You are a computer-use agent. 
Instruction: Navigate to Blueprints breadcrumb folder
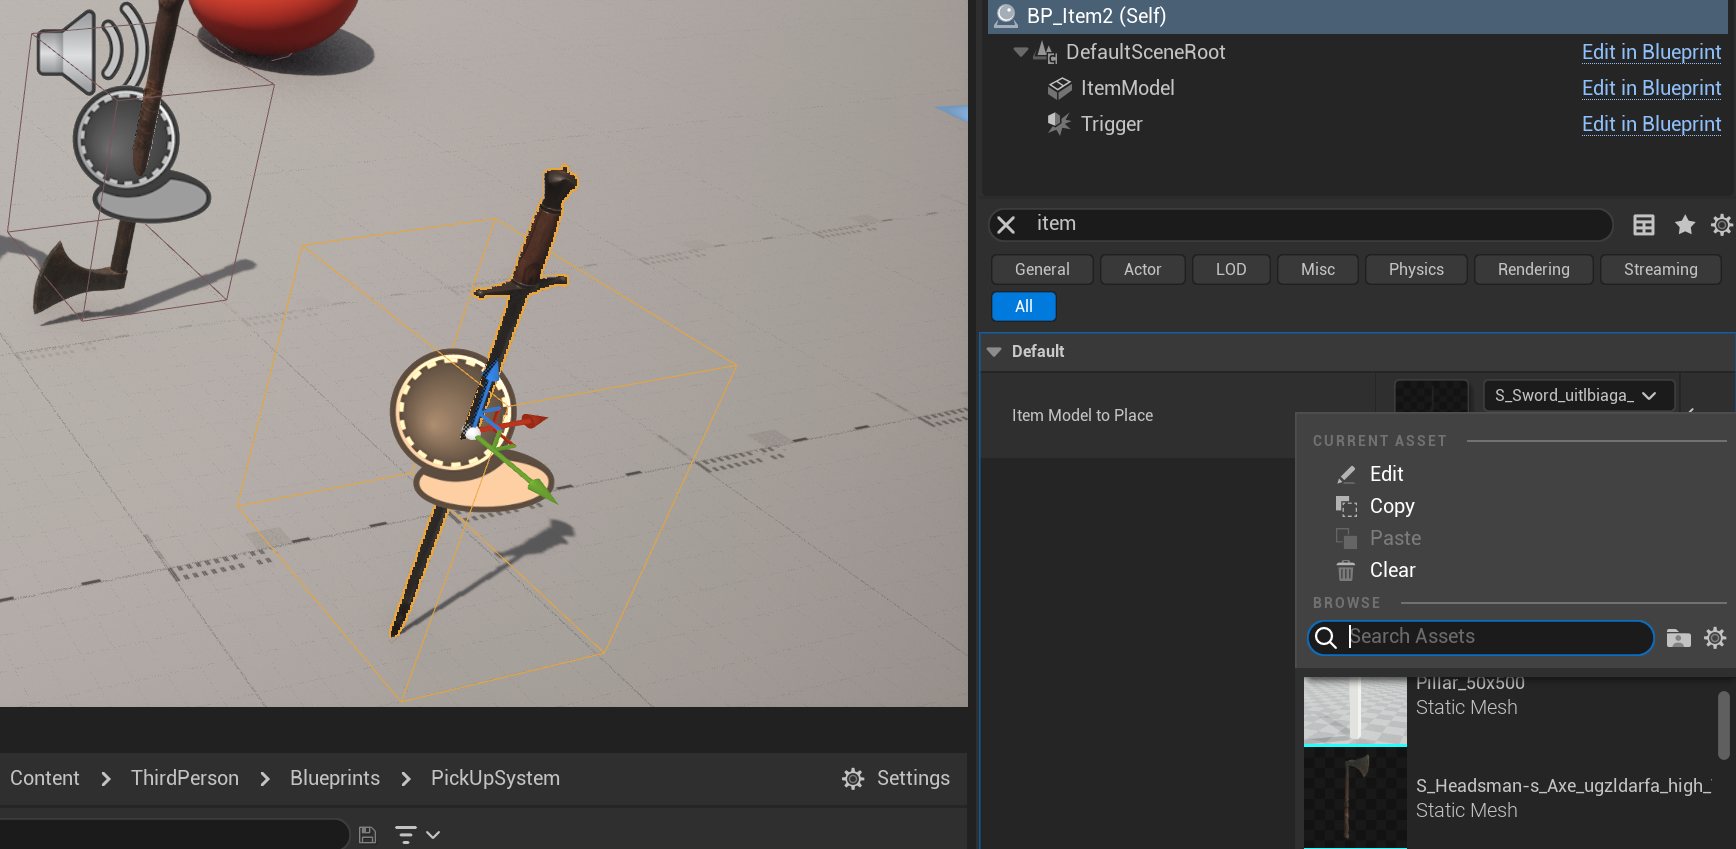(x=335, y=778)
